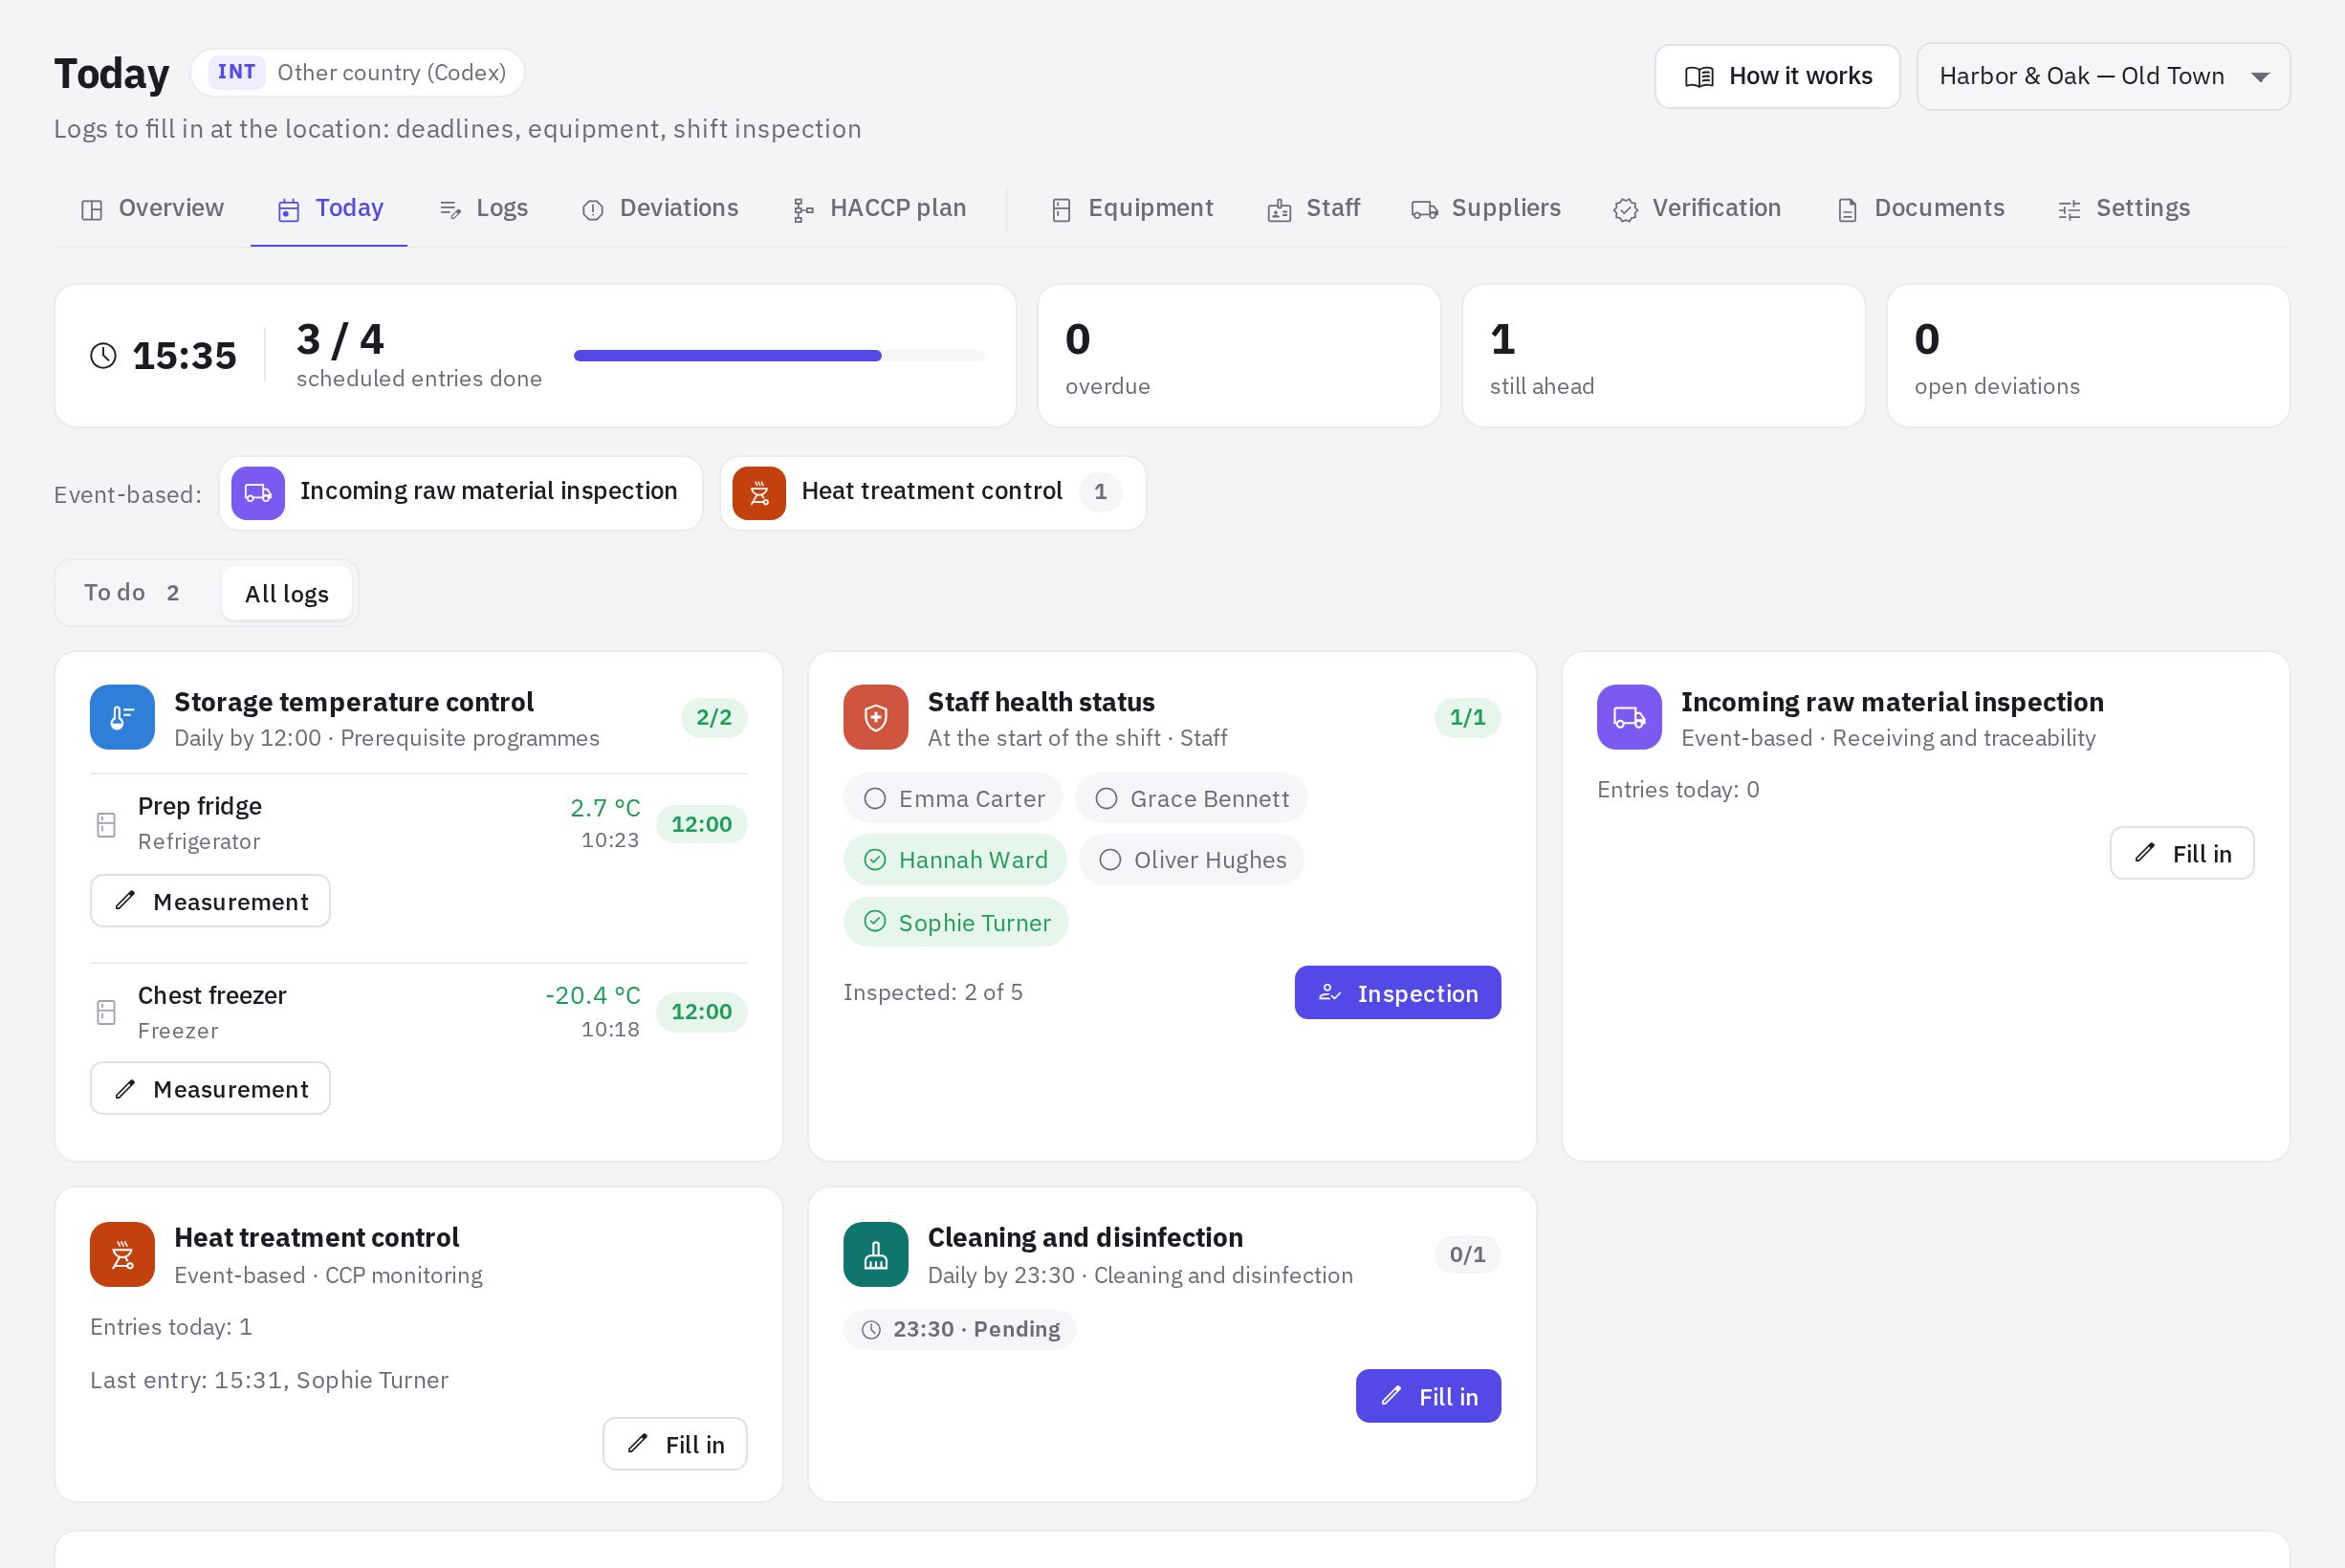This screenshot has width=2345, height=1568.
Task: Click the Heat treatment control event chip
Action: click(933, 493)
